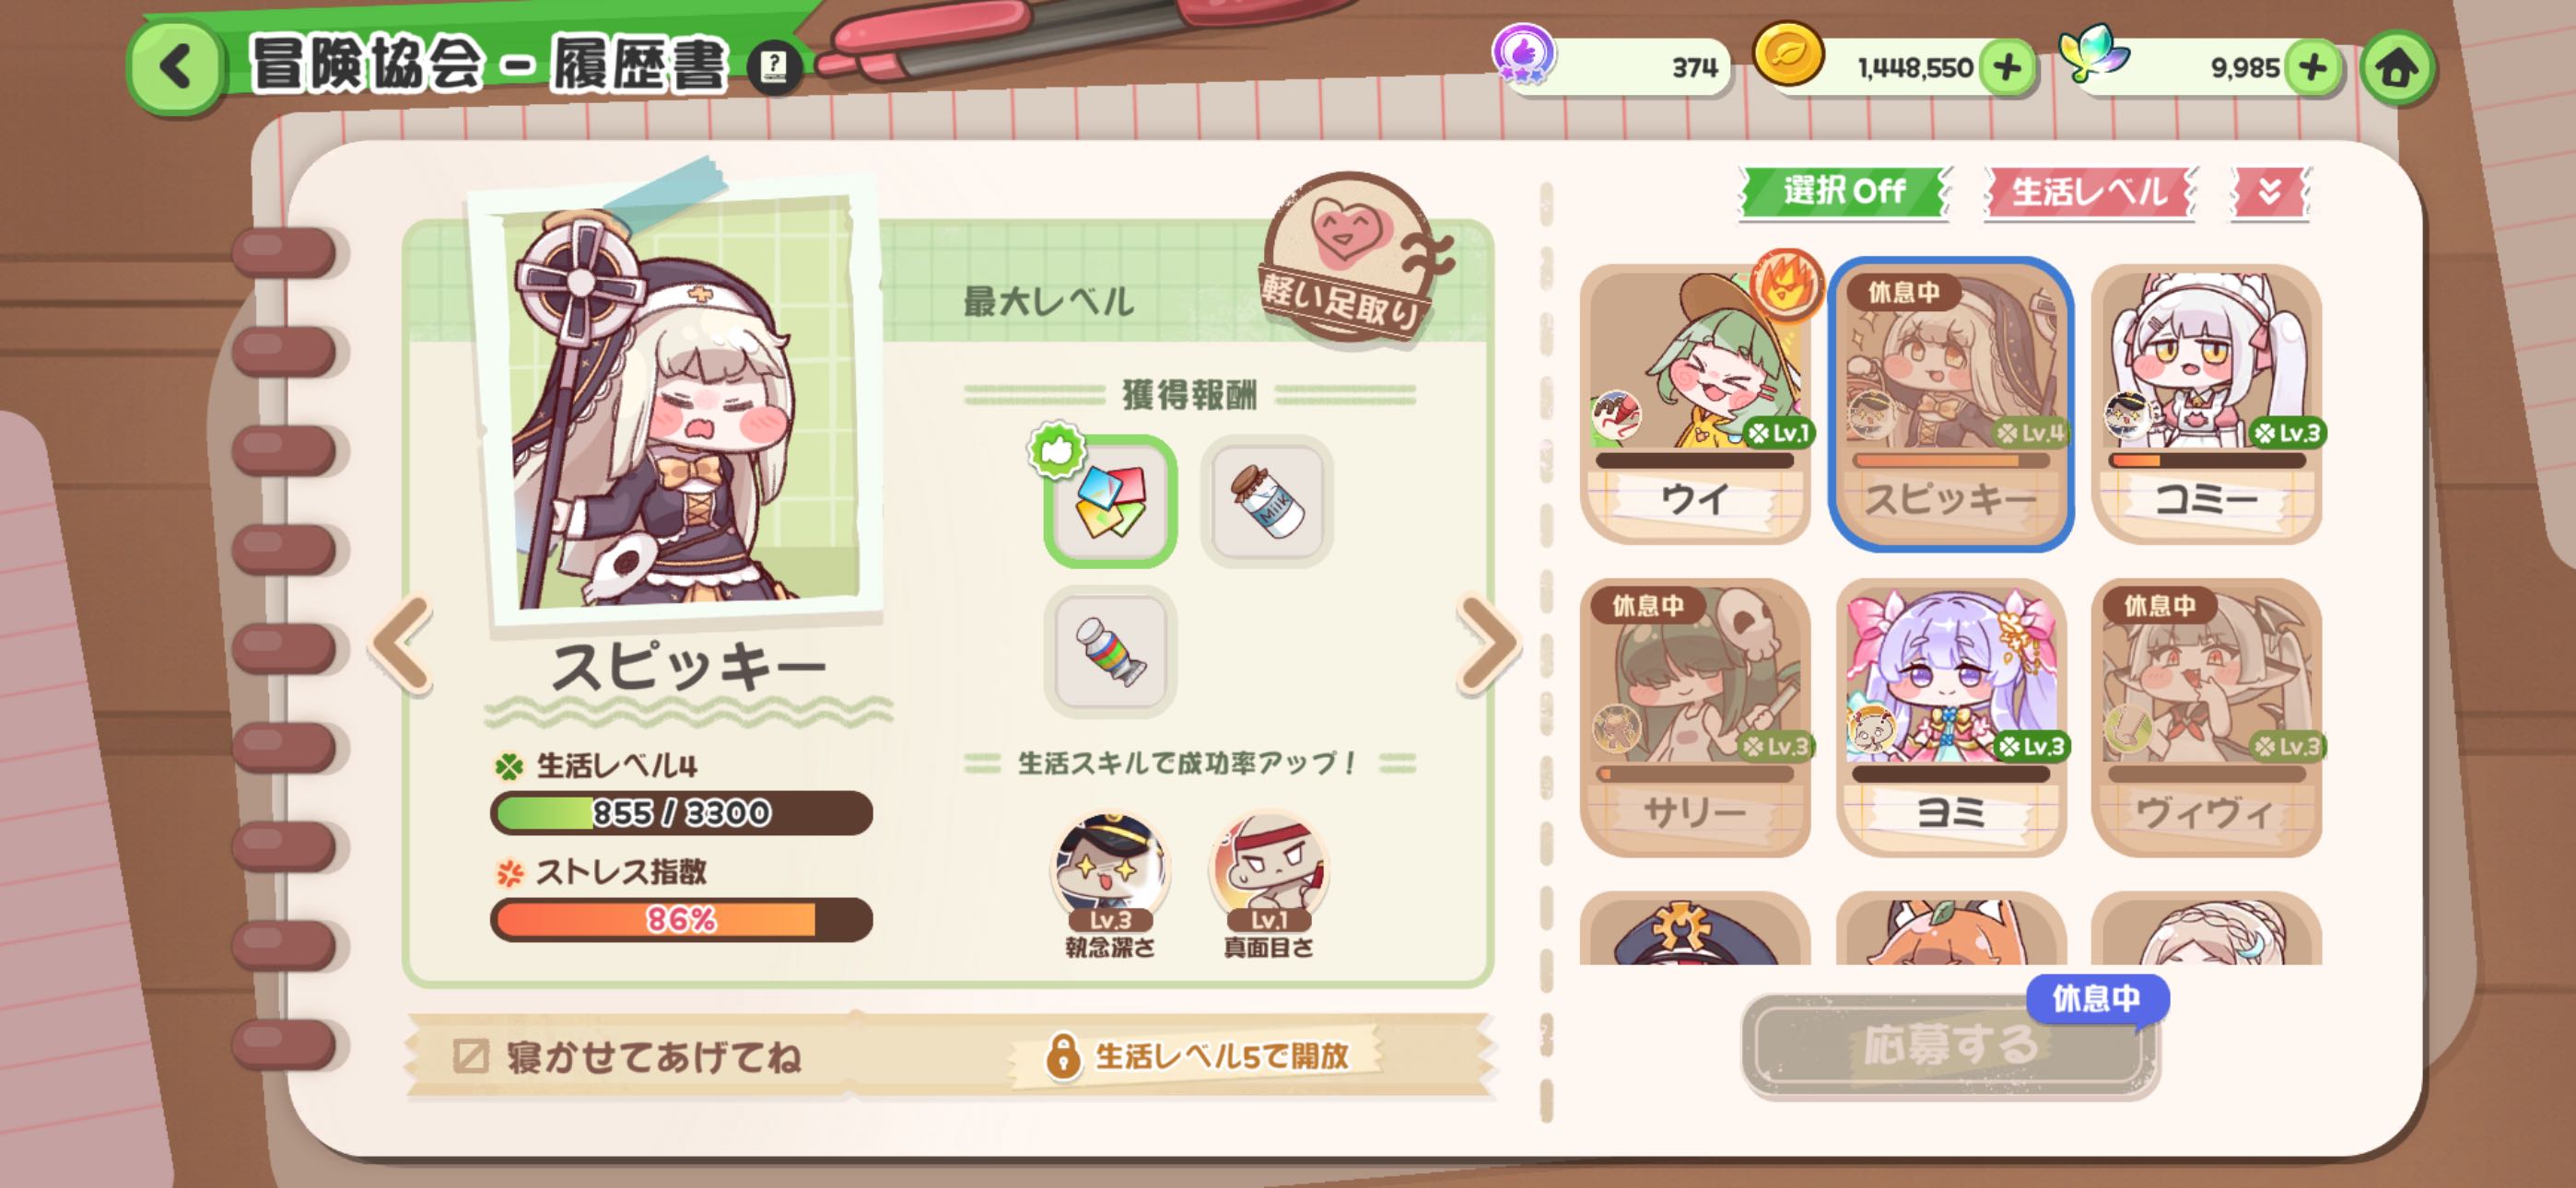This screenshot has height=1188, width=2576.
Task: Show the next character with right chevron
Action: click(1488, 645)
